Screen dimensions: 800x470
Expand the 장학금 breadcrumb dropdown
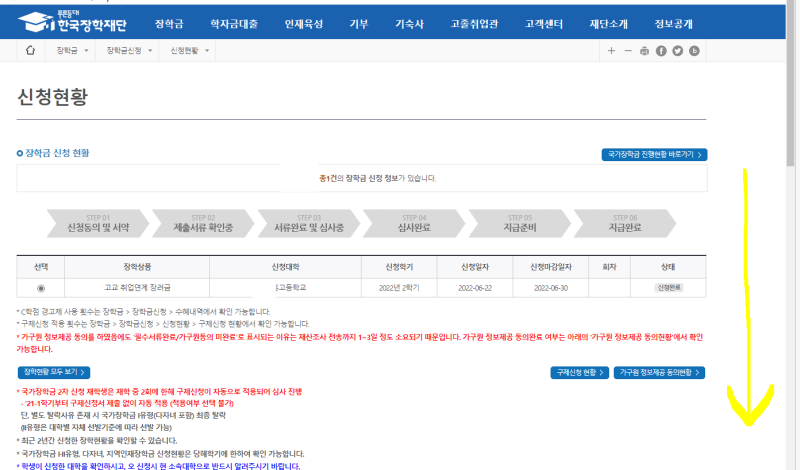(72, 51)
